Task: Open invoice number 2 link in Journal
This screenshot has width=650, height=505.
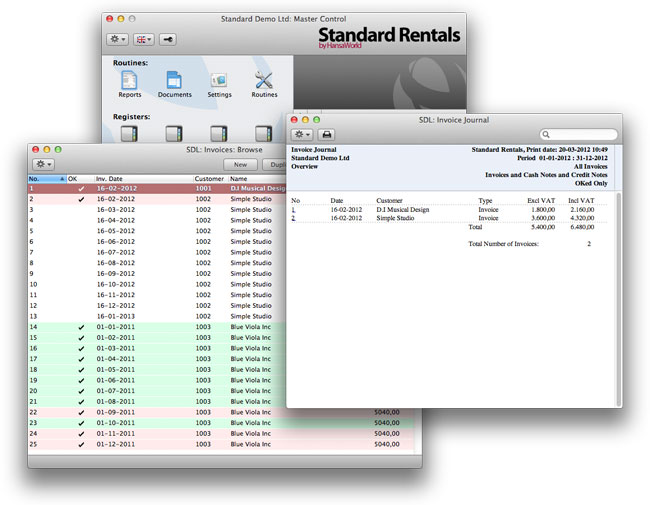Action: click(x=293, y=218)
